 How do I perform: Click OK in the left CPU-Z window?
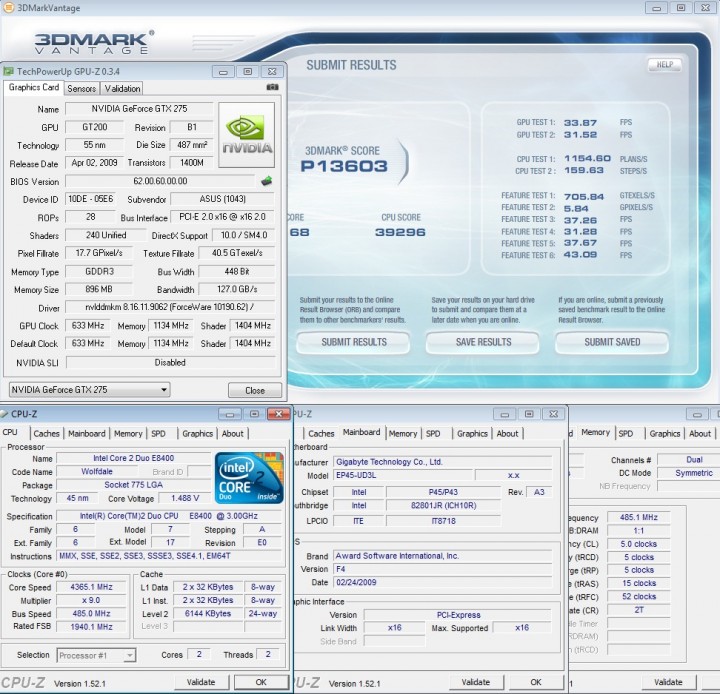point(261,682)
